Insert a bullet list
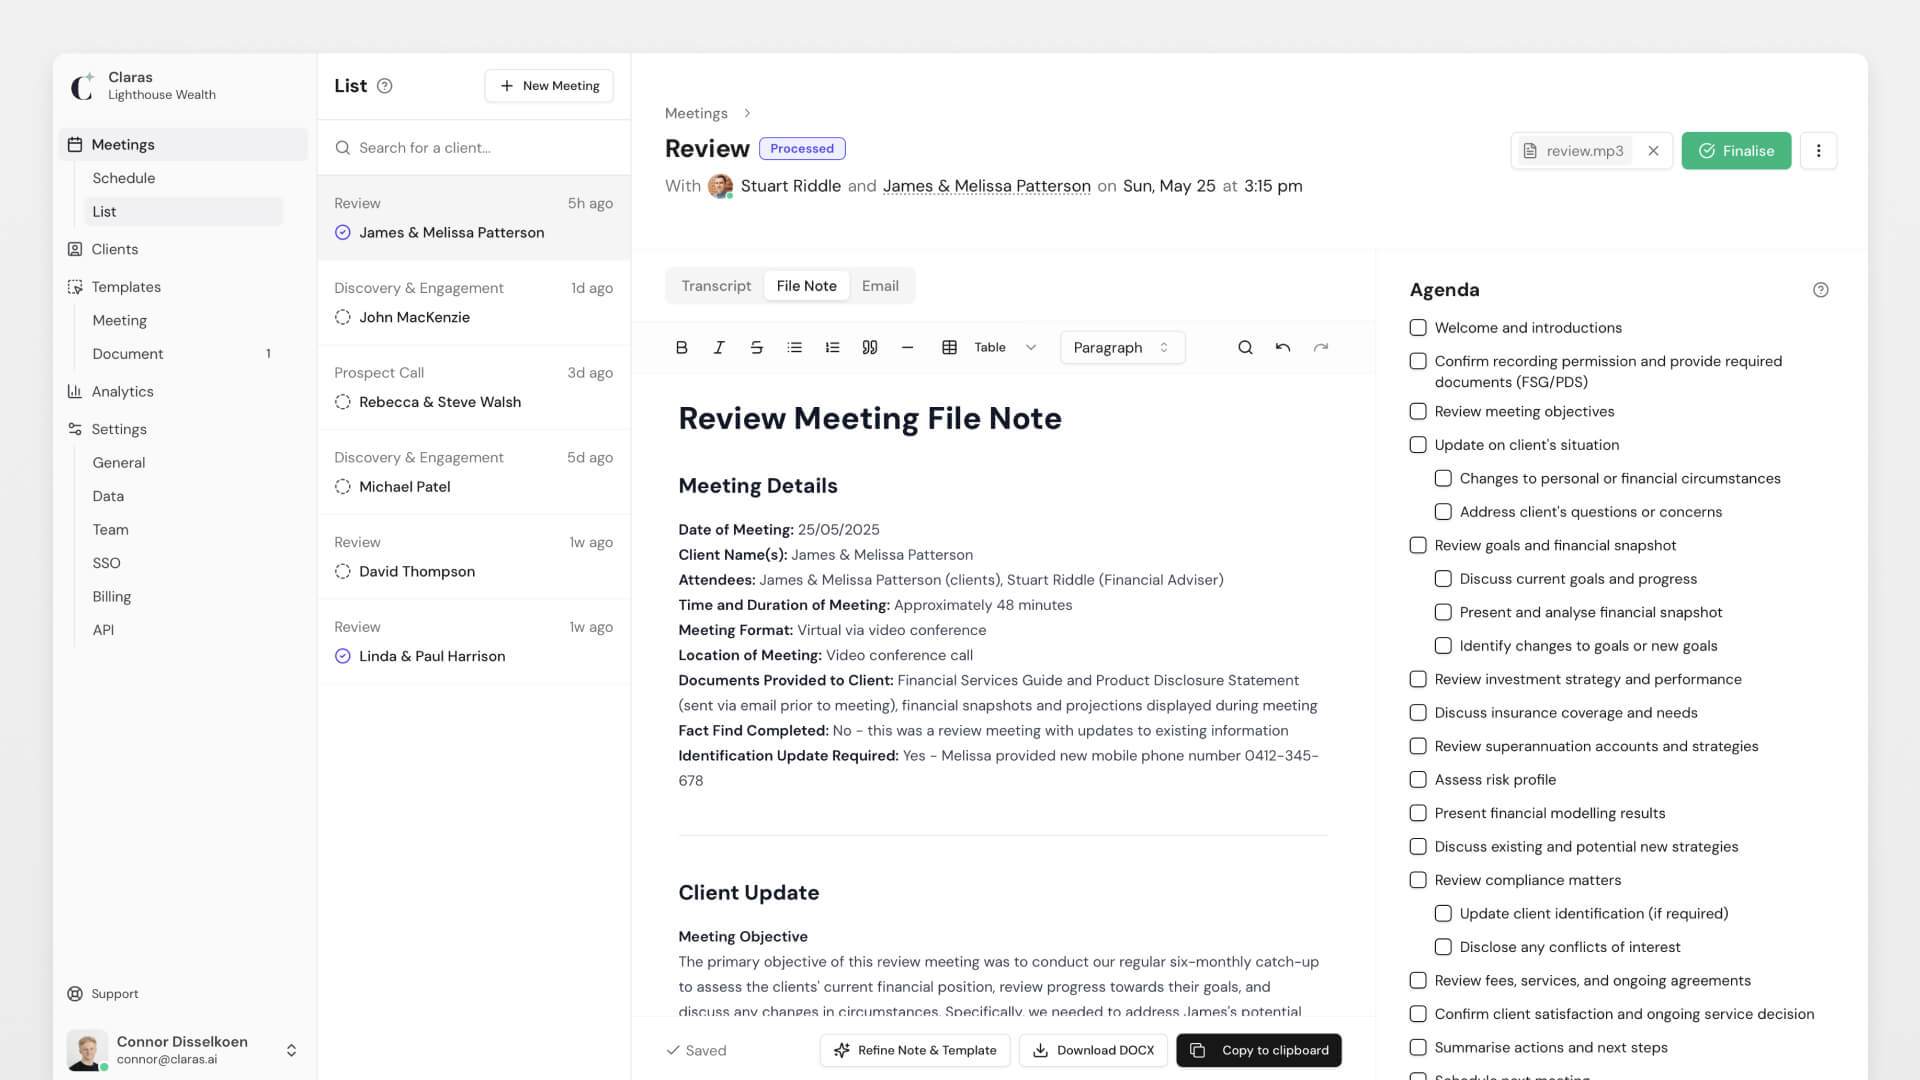 (794, 347)
